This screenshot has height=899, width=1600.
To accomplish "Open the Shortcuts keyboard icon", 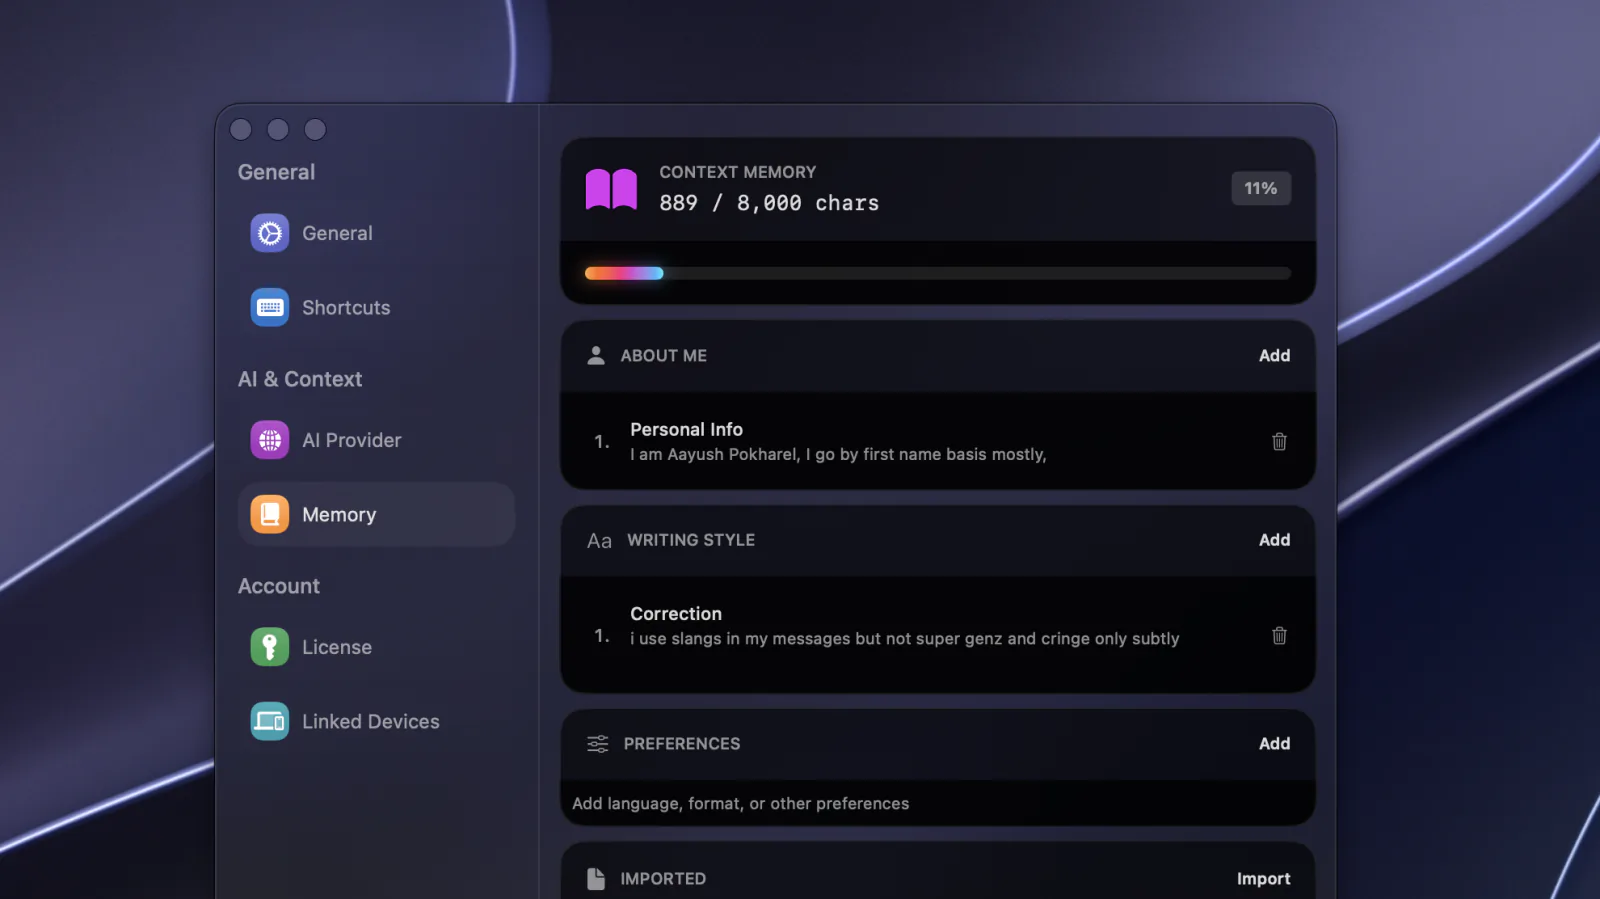I will click(x=269, y=307).
